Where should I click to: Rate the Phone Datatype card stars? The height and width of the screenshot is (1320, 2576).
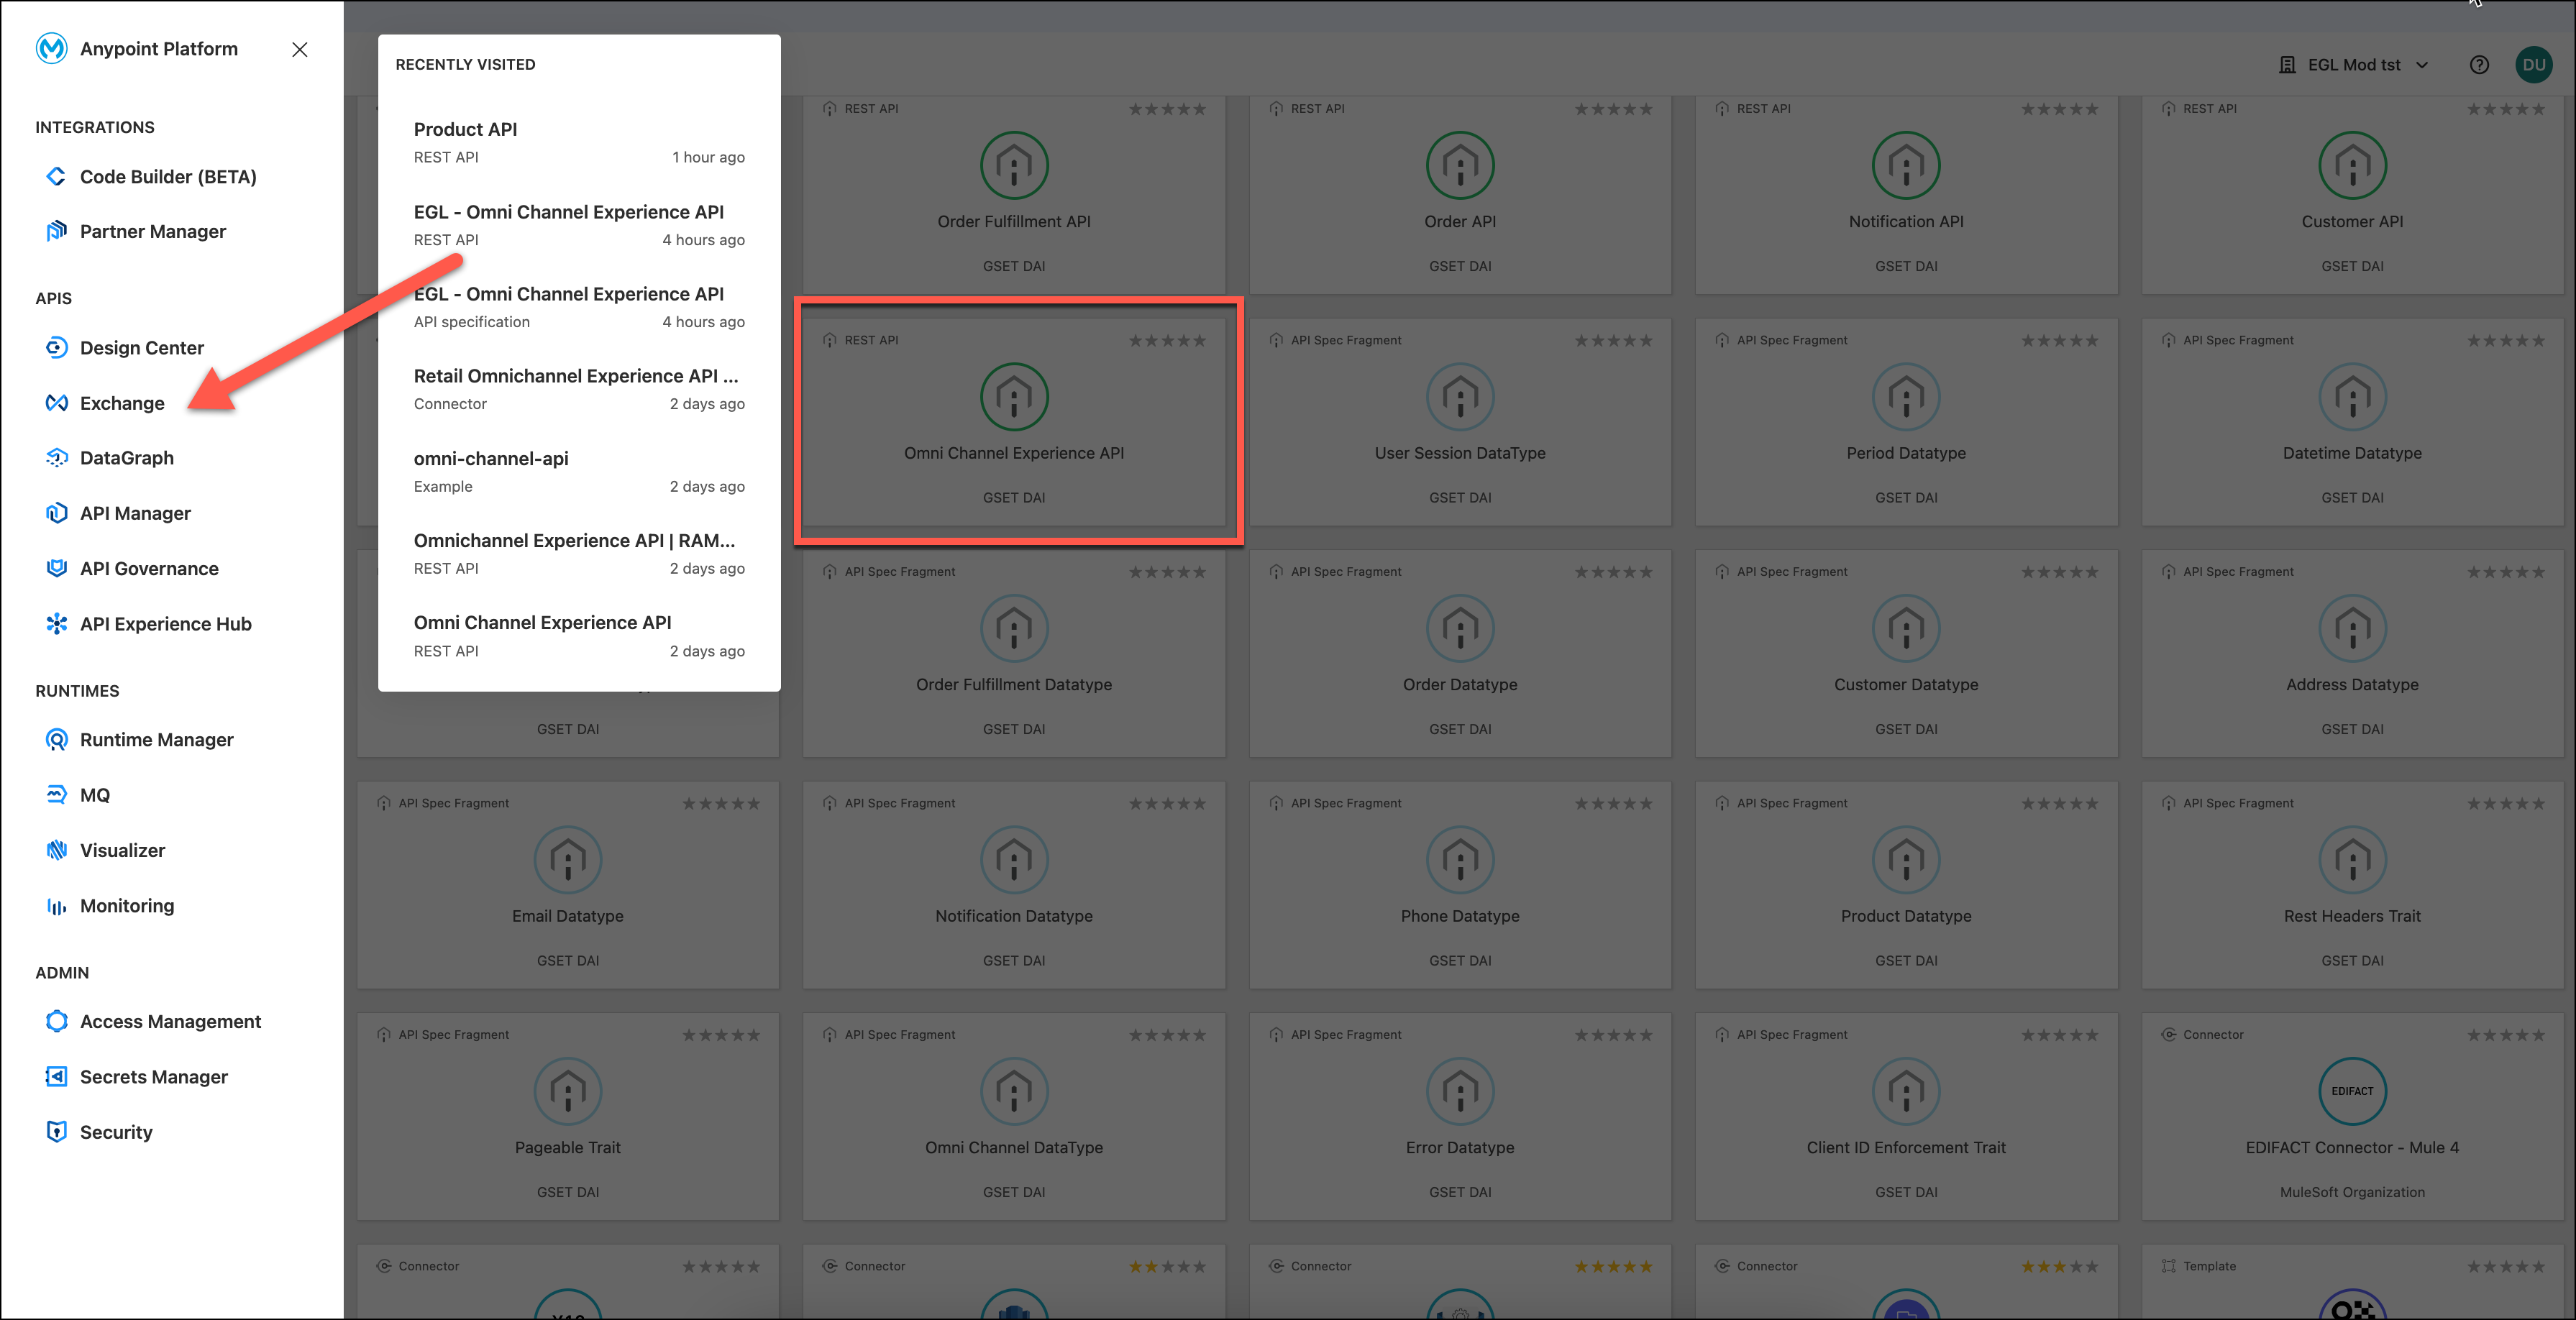pyautogui.click(x=1613, y=803)
